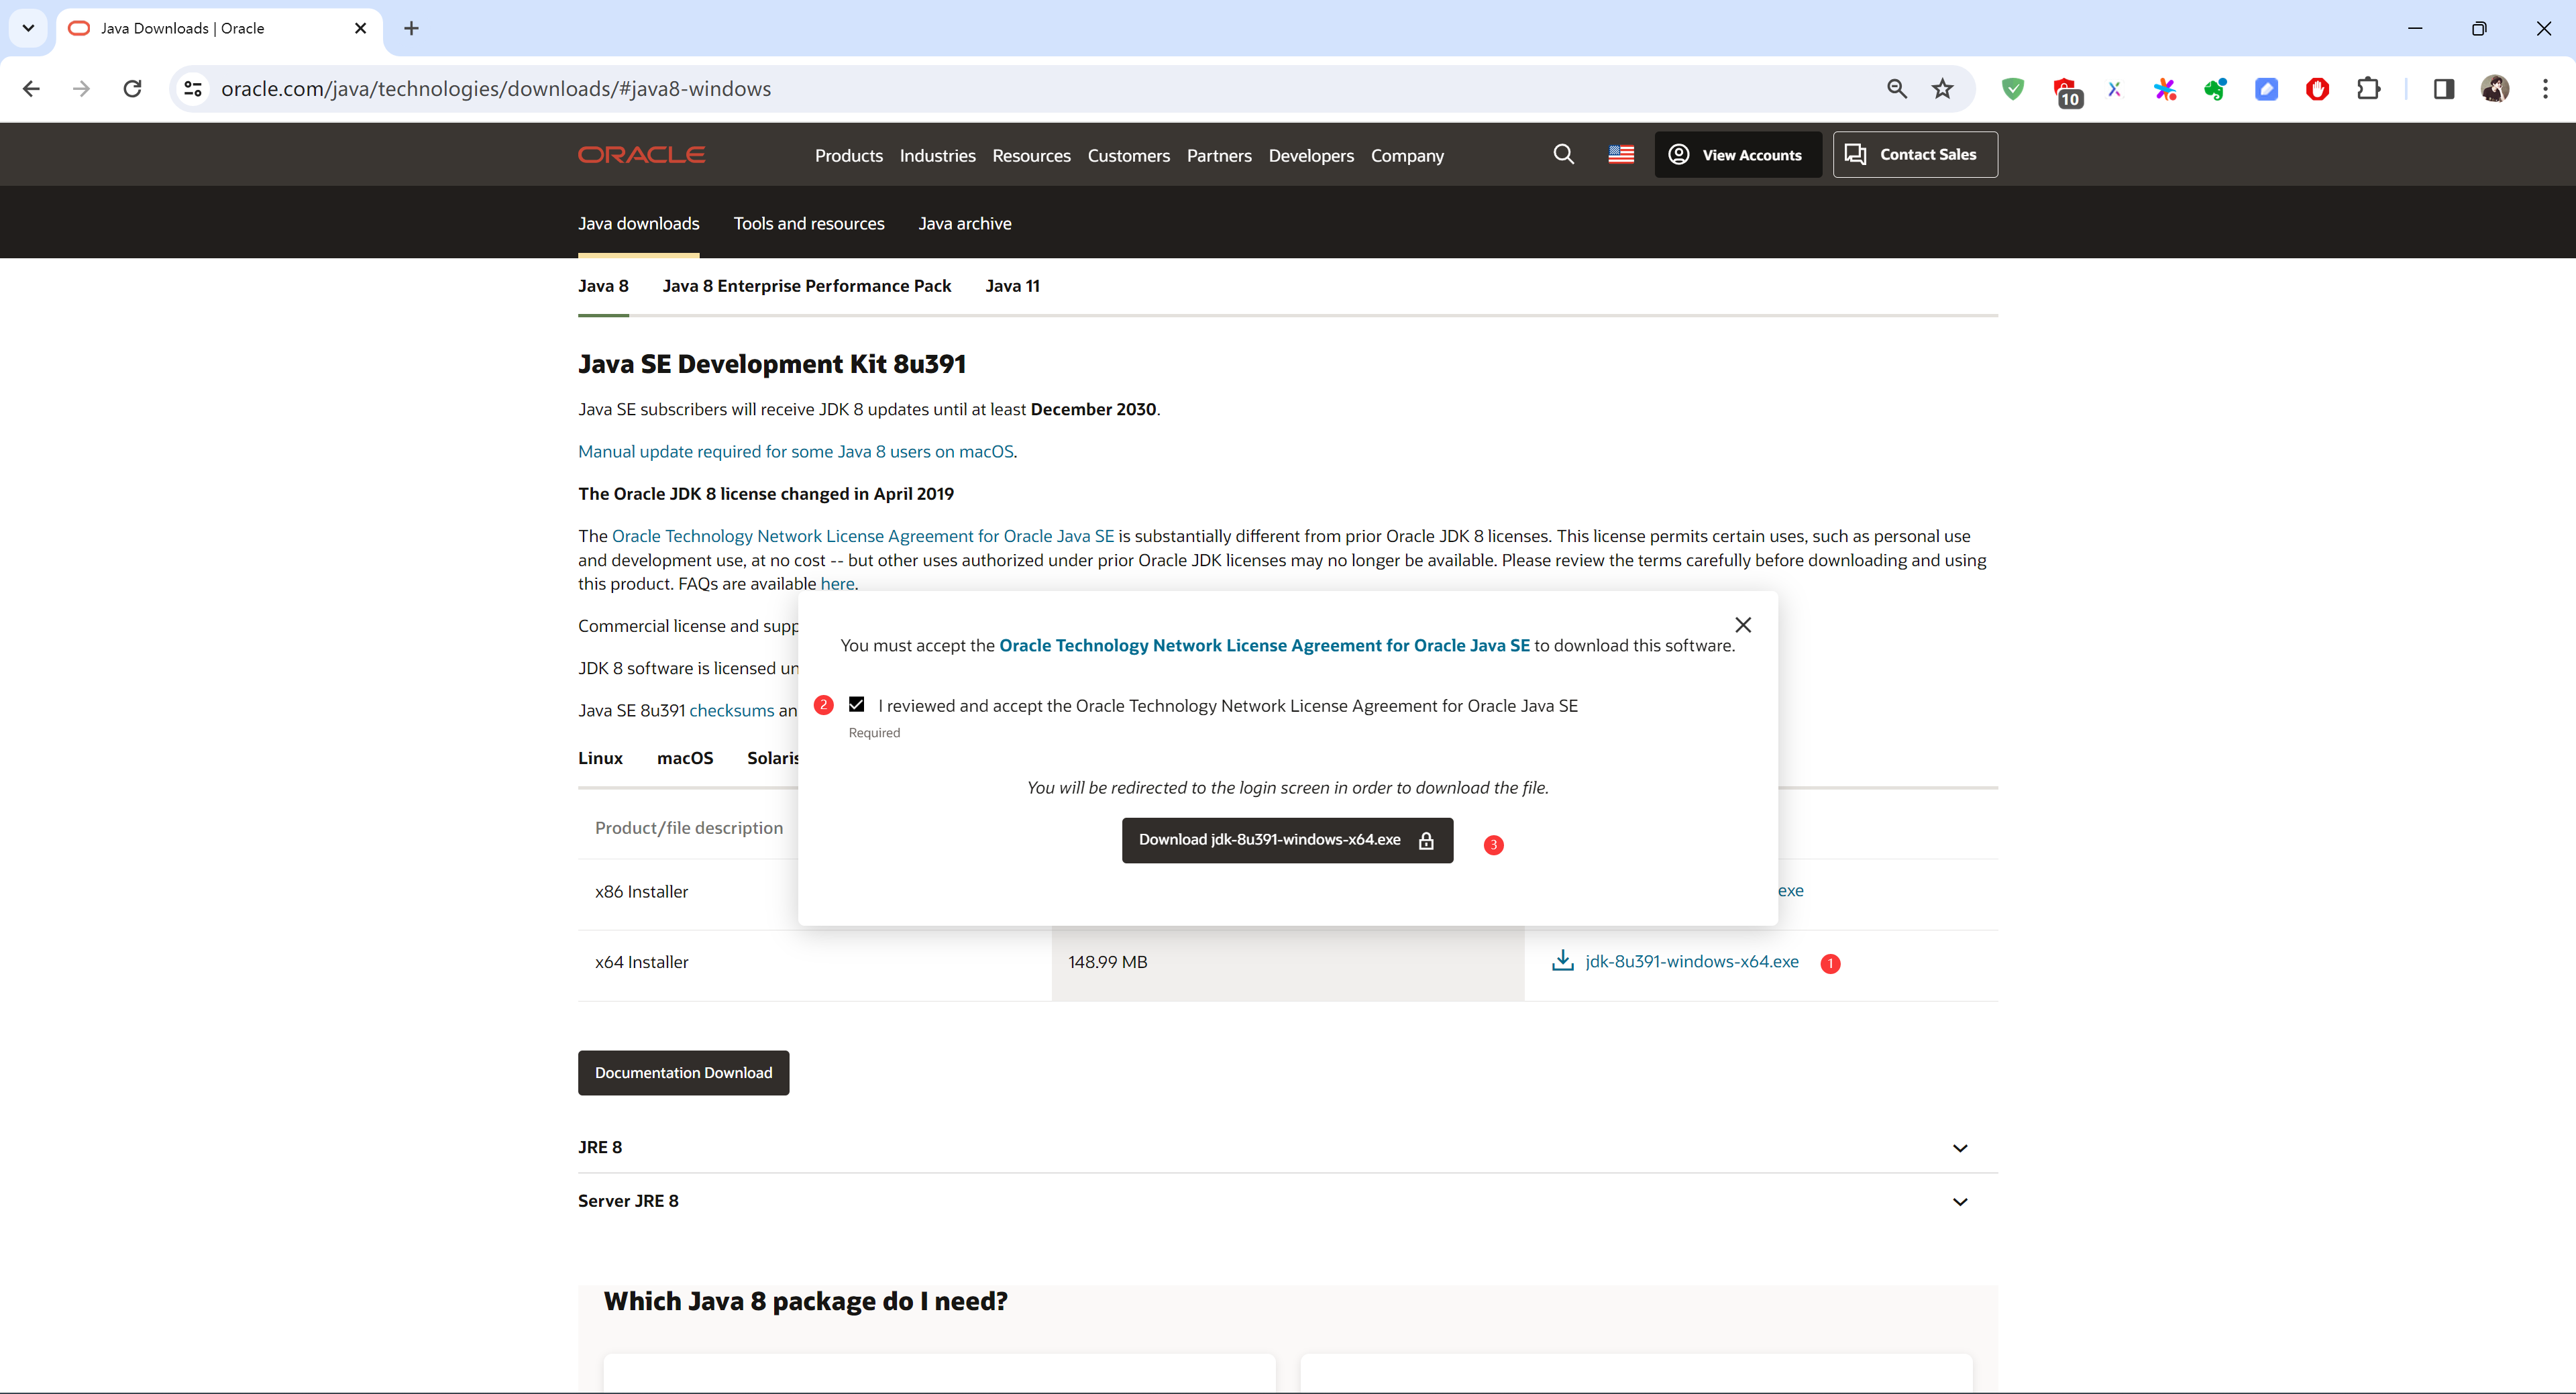Image resolution: width=2576 pixels, height=1394 pixels.
Task: Open the Customers menu
Action: (1128, 155)
